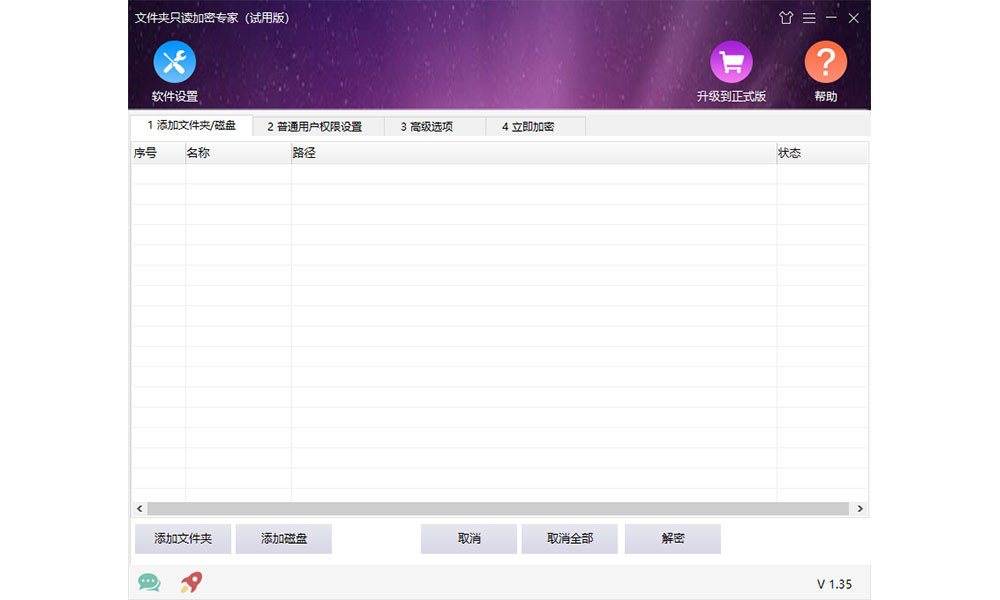Select the 添加文件夹/磁盘 tab
The image size is (1000, 600).
[x=191, y=126]
